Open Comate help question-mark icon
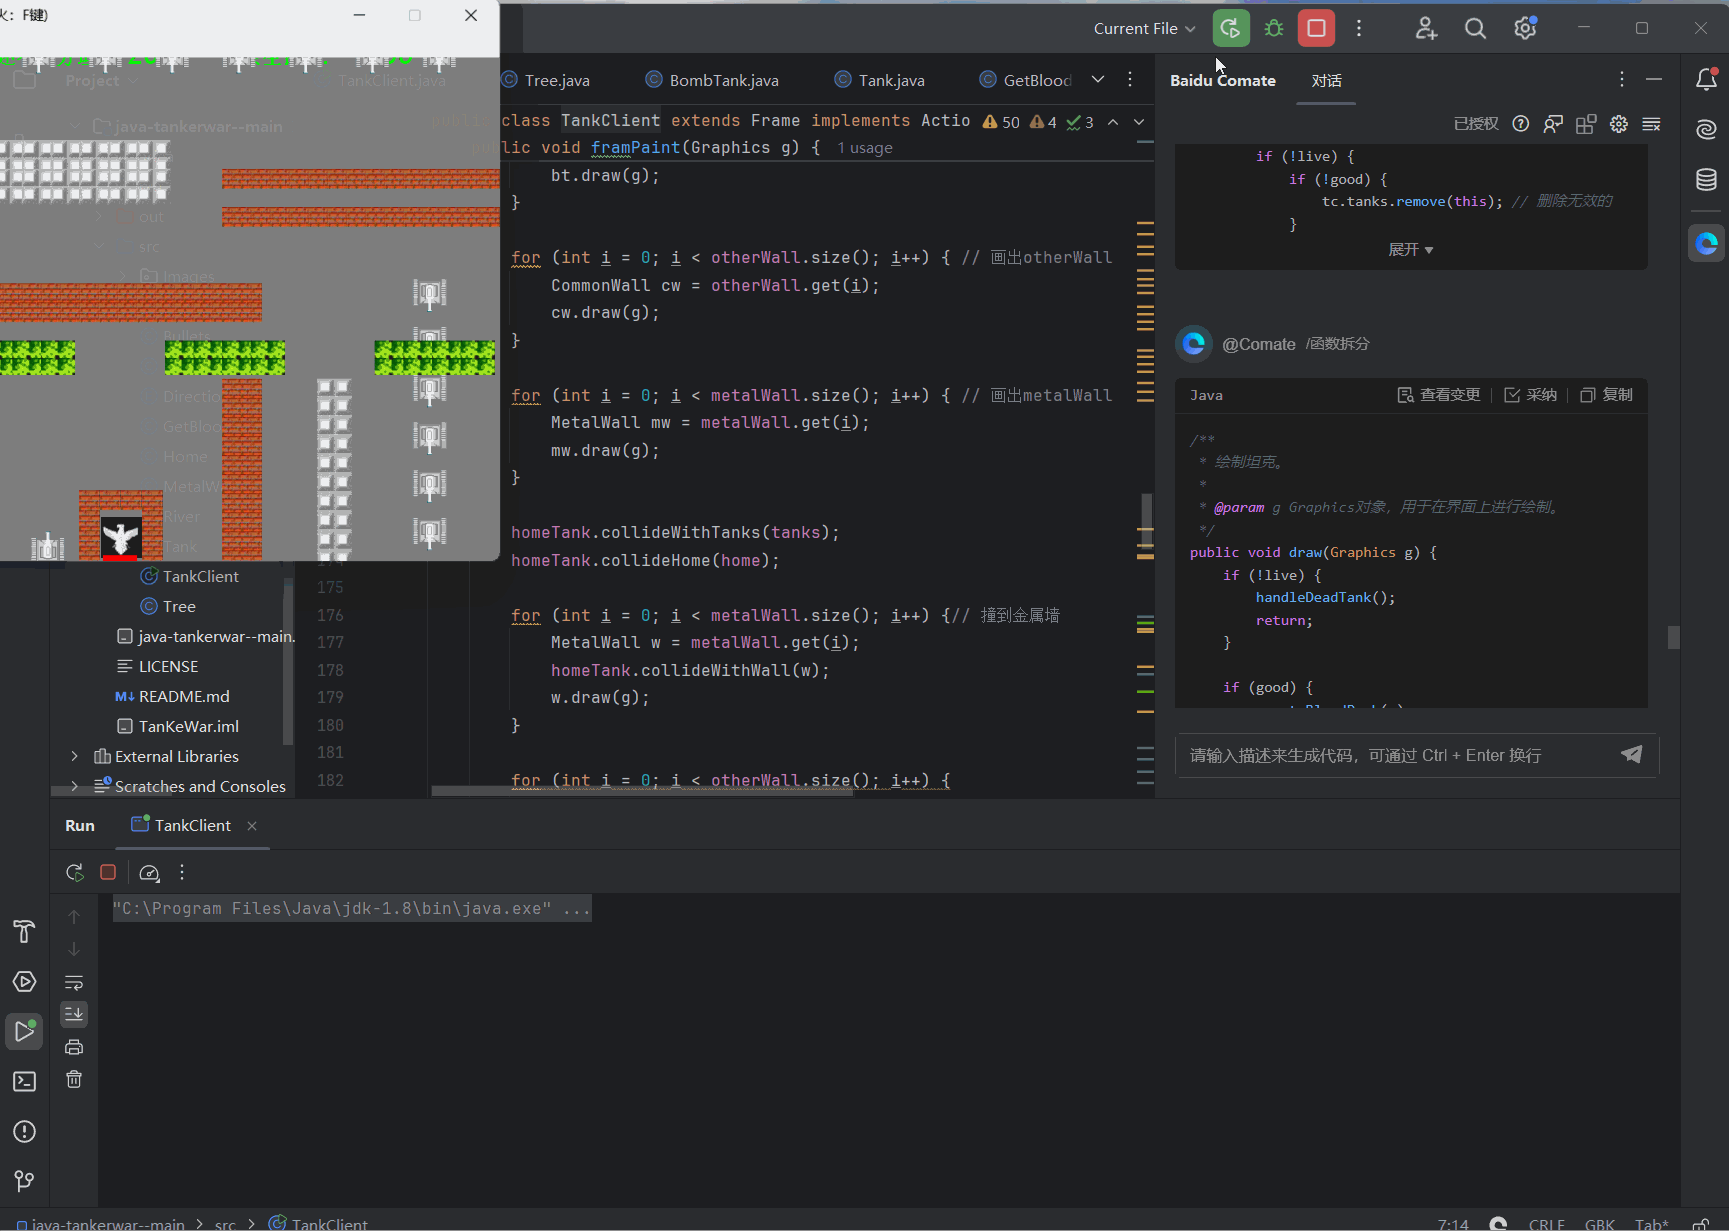1729x1231 pixels. click(1521, 124)
